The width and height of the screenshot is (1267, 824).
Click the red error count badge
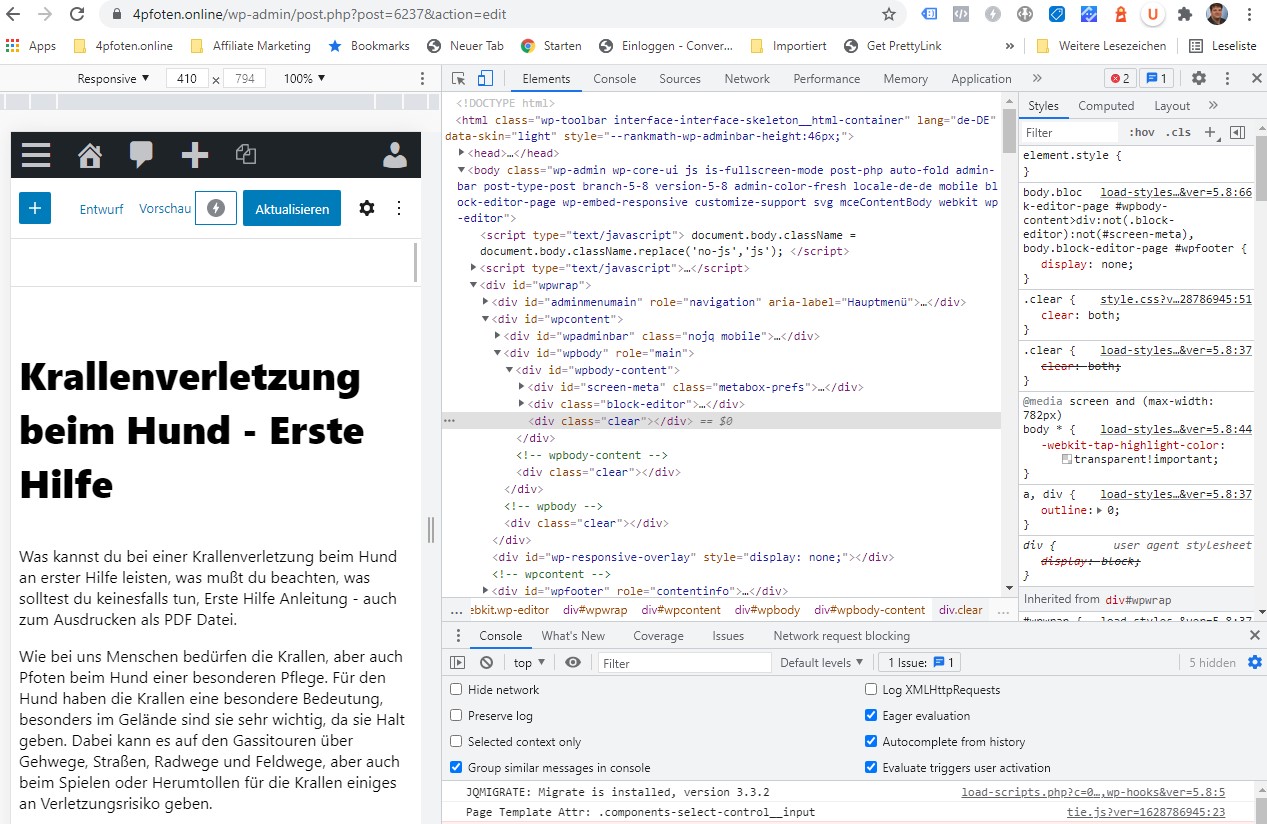click(1119, 79)
